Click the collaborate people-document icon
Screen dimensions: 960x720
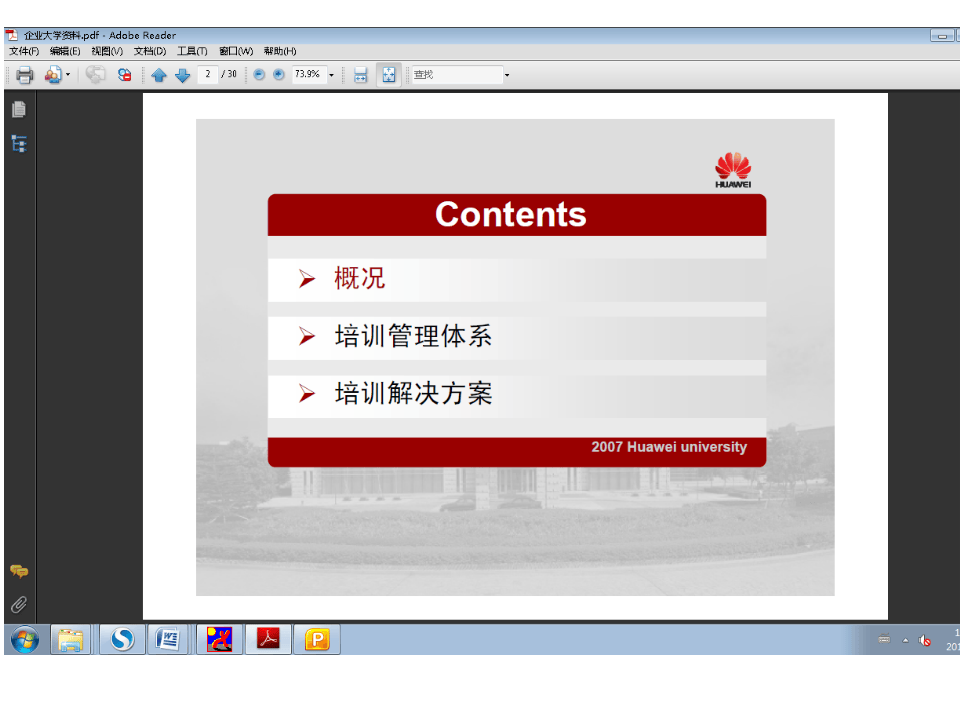pos(53,75)
